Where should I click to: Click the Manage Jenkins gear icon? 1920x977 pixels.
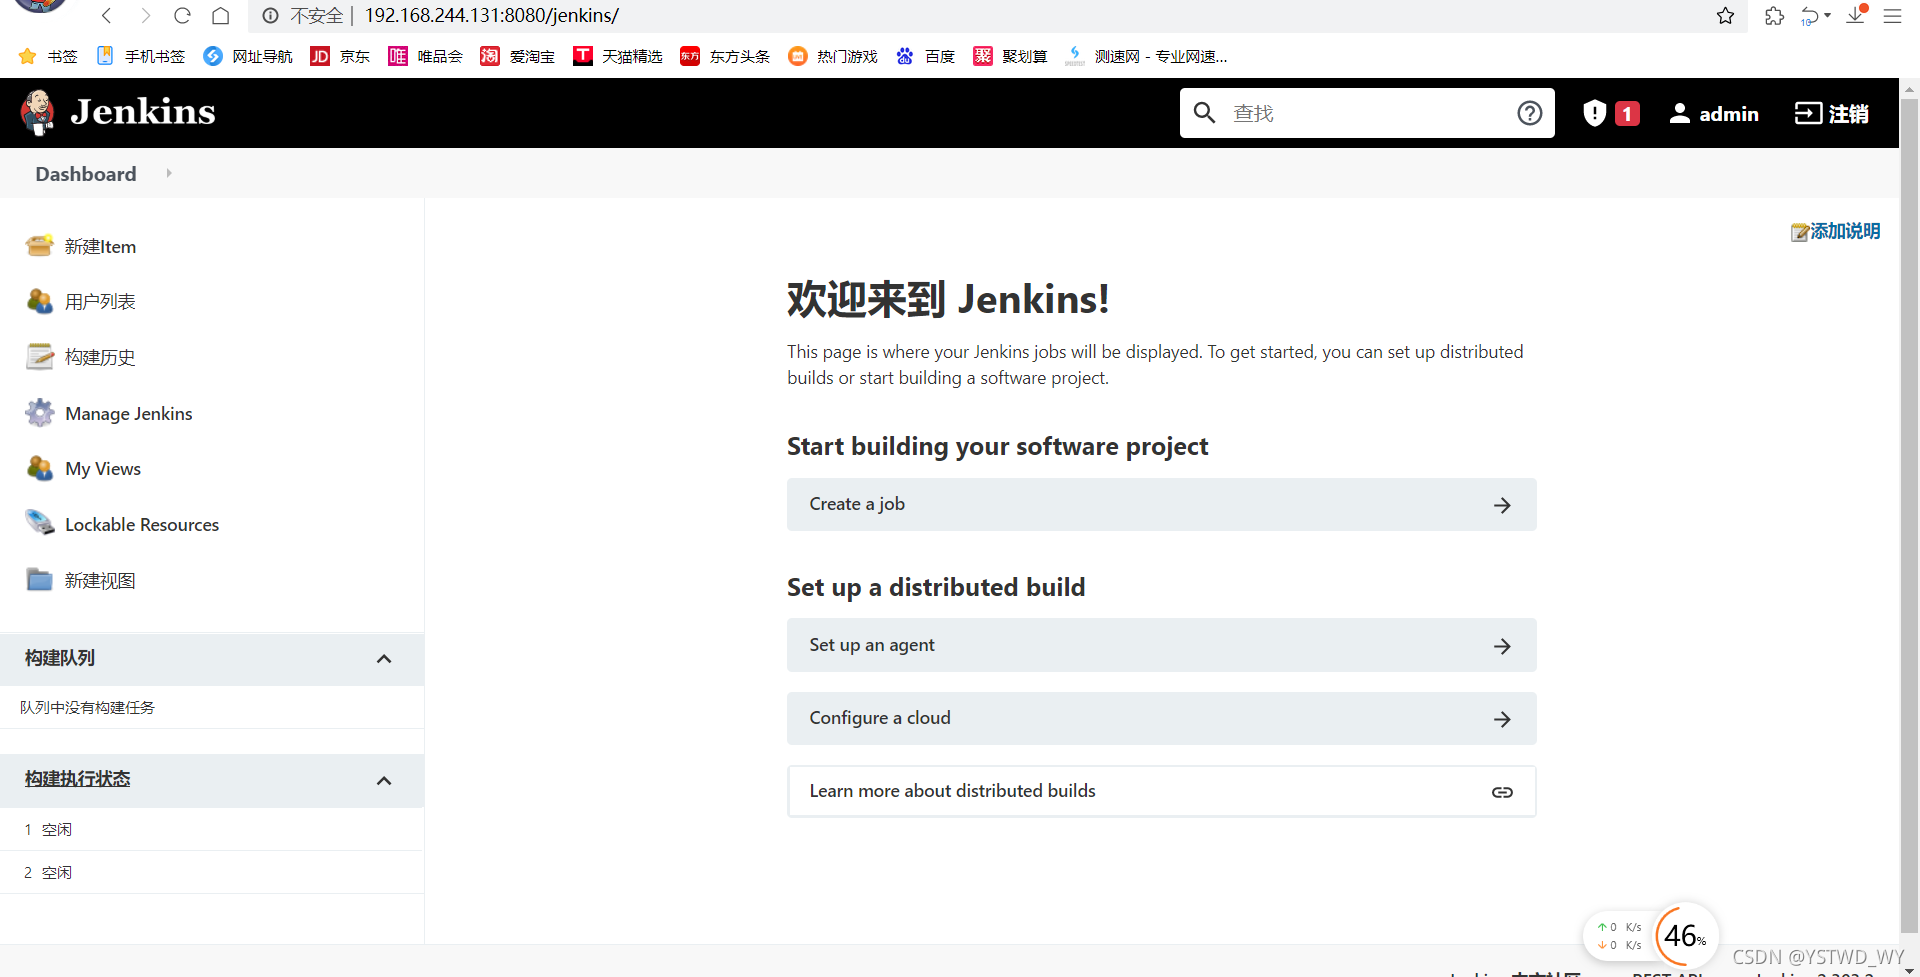[x=40, y=413]
